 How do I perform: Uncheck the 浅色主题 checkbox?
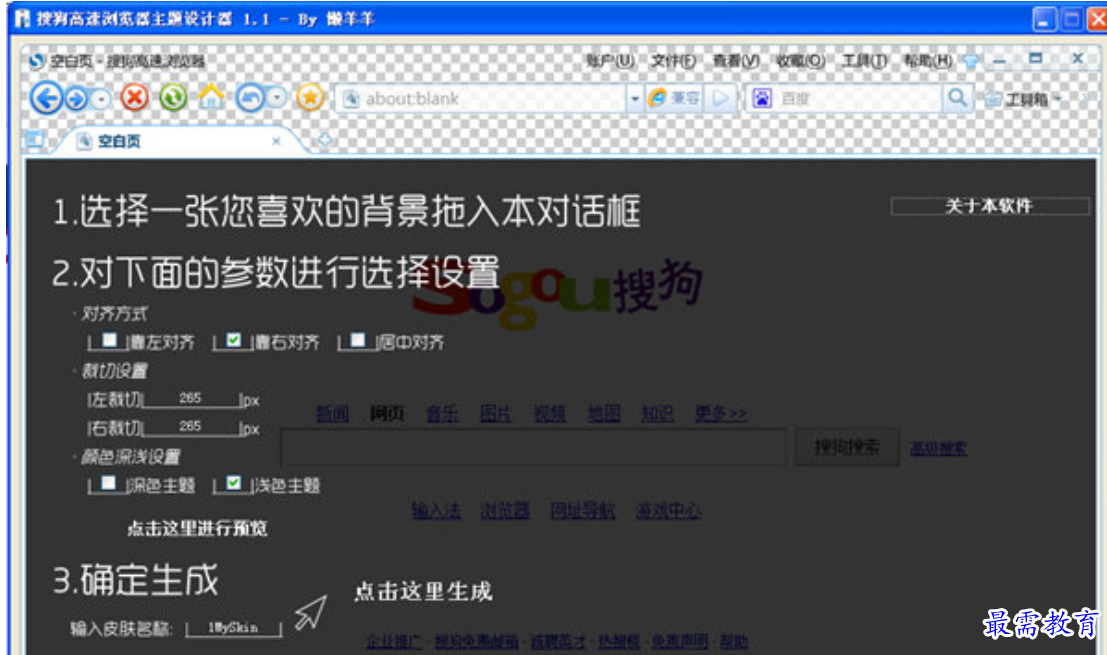234,483
